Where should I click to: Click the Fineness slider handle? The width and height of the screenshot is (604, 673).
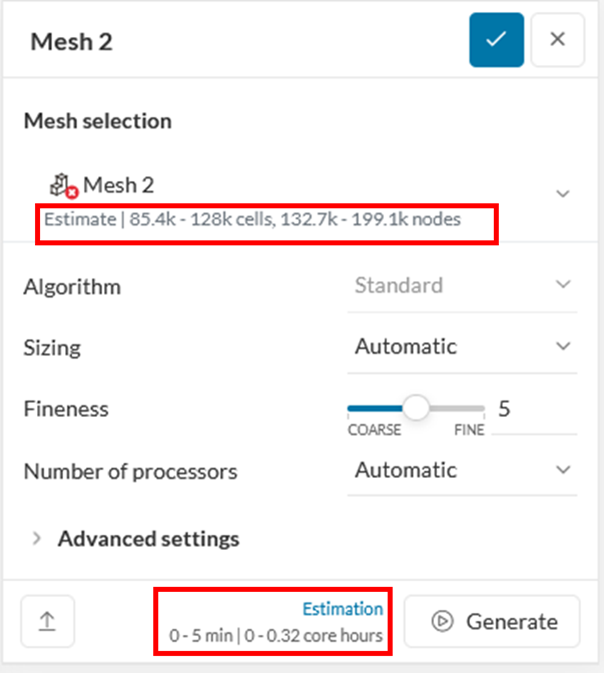415,408
